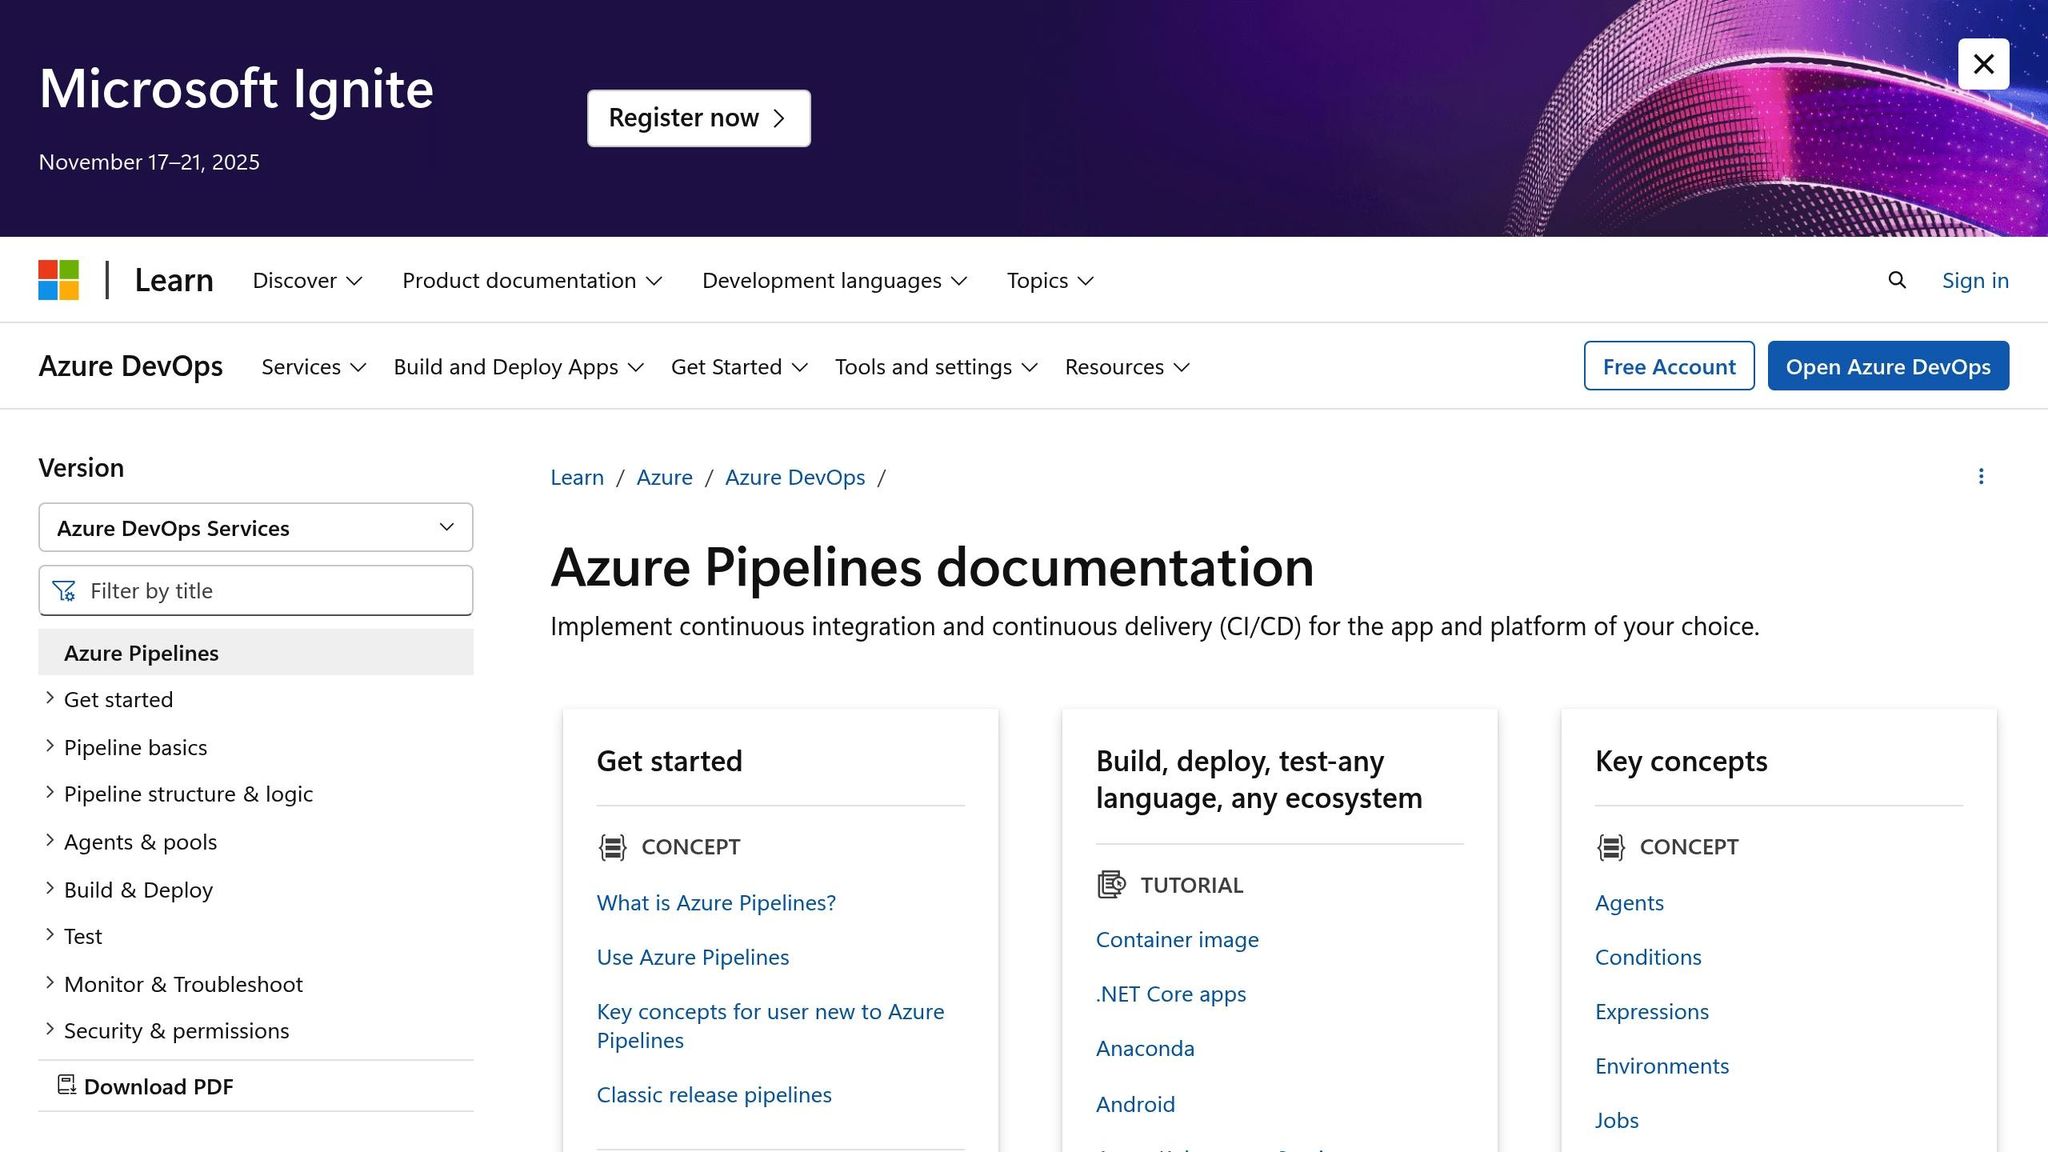Click the Azure DevOps breadcrumb
Screen dimensions: 2048x1152
[x=795, y=478]
